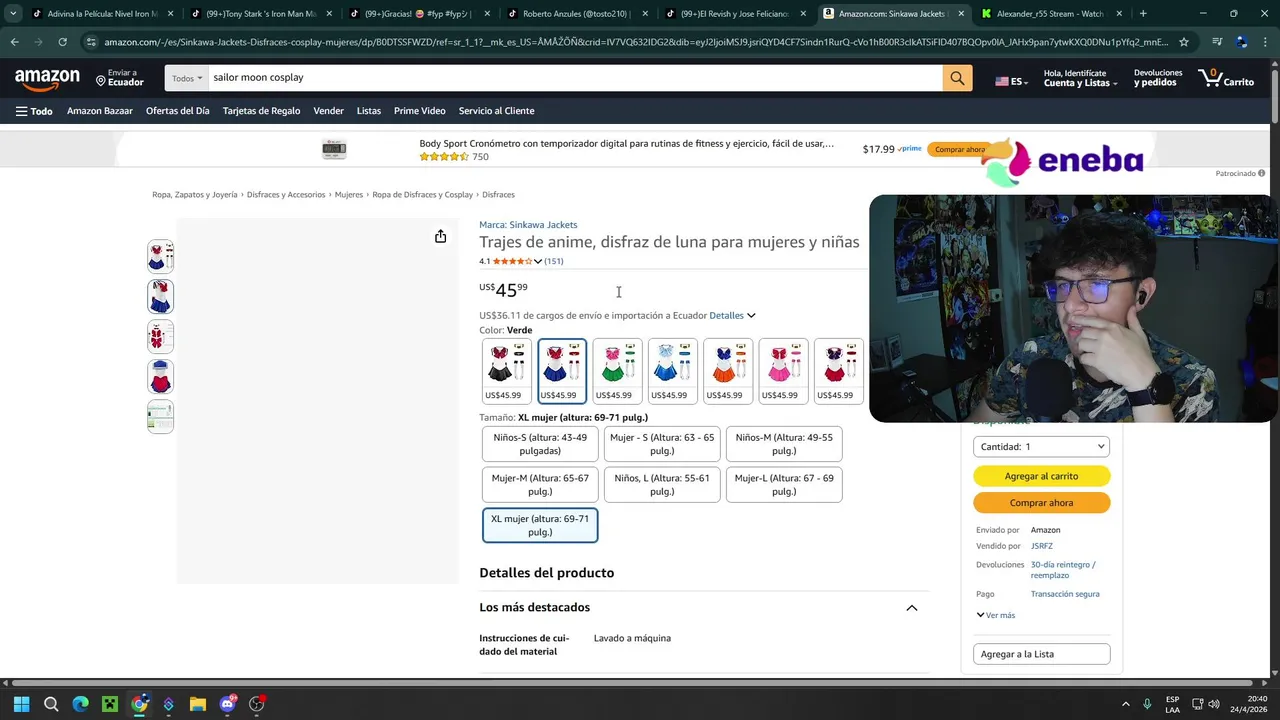Click the Amazon logo
1280x720 pixels.
[x=47, y=78]
